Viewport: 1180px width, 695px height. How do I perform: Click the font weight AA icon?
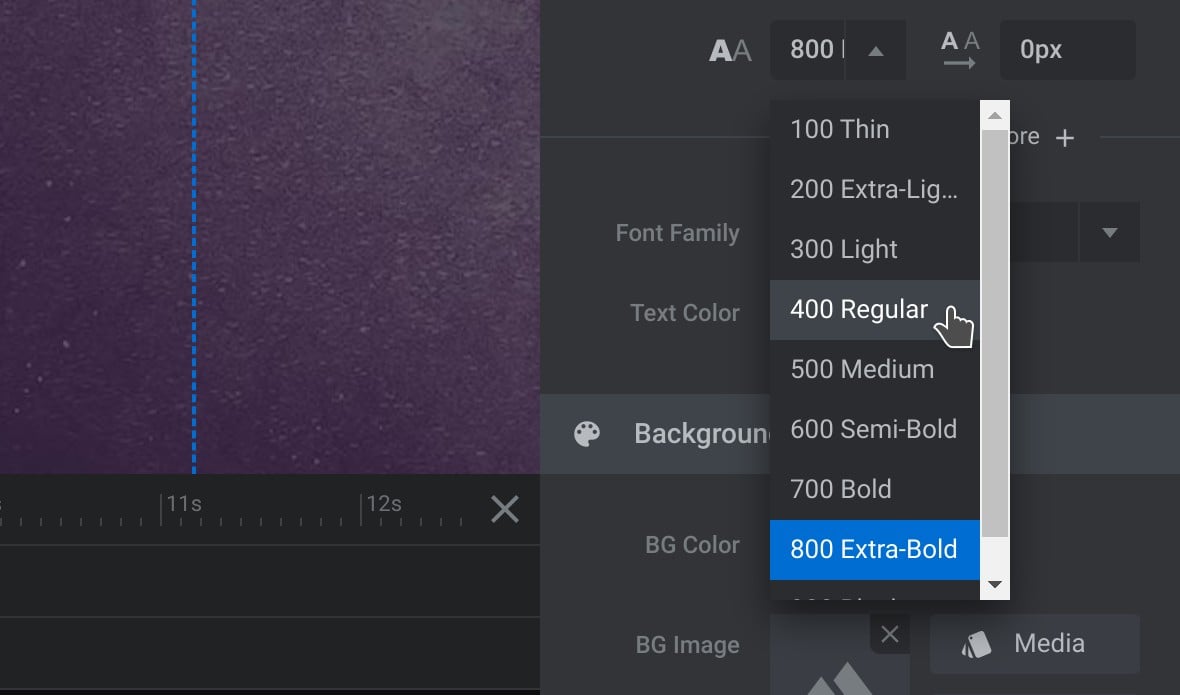(730, 50)
